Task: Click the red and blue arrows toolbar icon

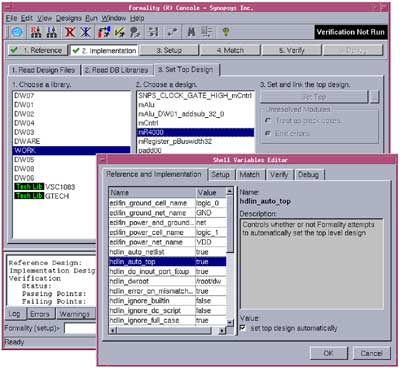Action: (x=104, y=32)
